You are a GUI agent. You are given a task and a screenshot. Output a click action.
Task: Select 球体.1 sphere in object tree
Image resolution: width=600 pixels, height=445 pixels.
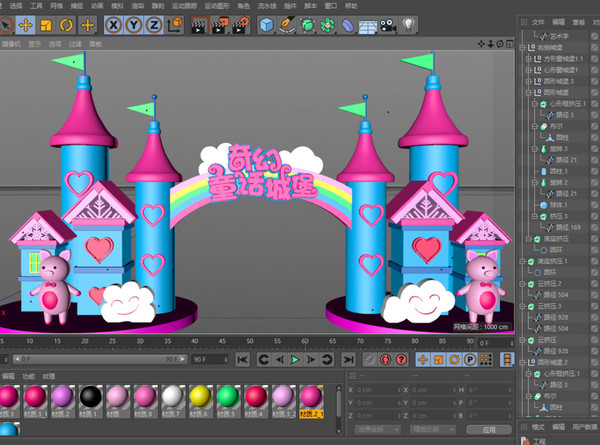[558, 205]
